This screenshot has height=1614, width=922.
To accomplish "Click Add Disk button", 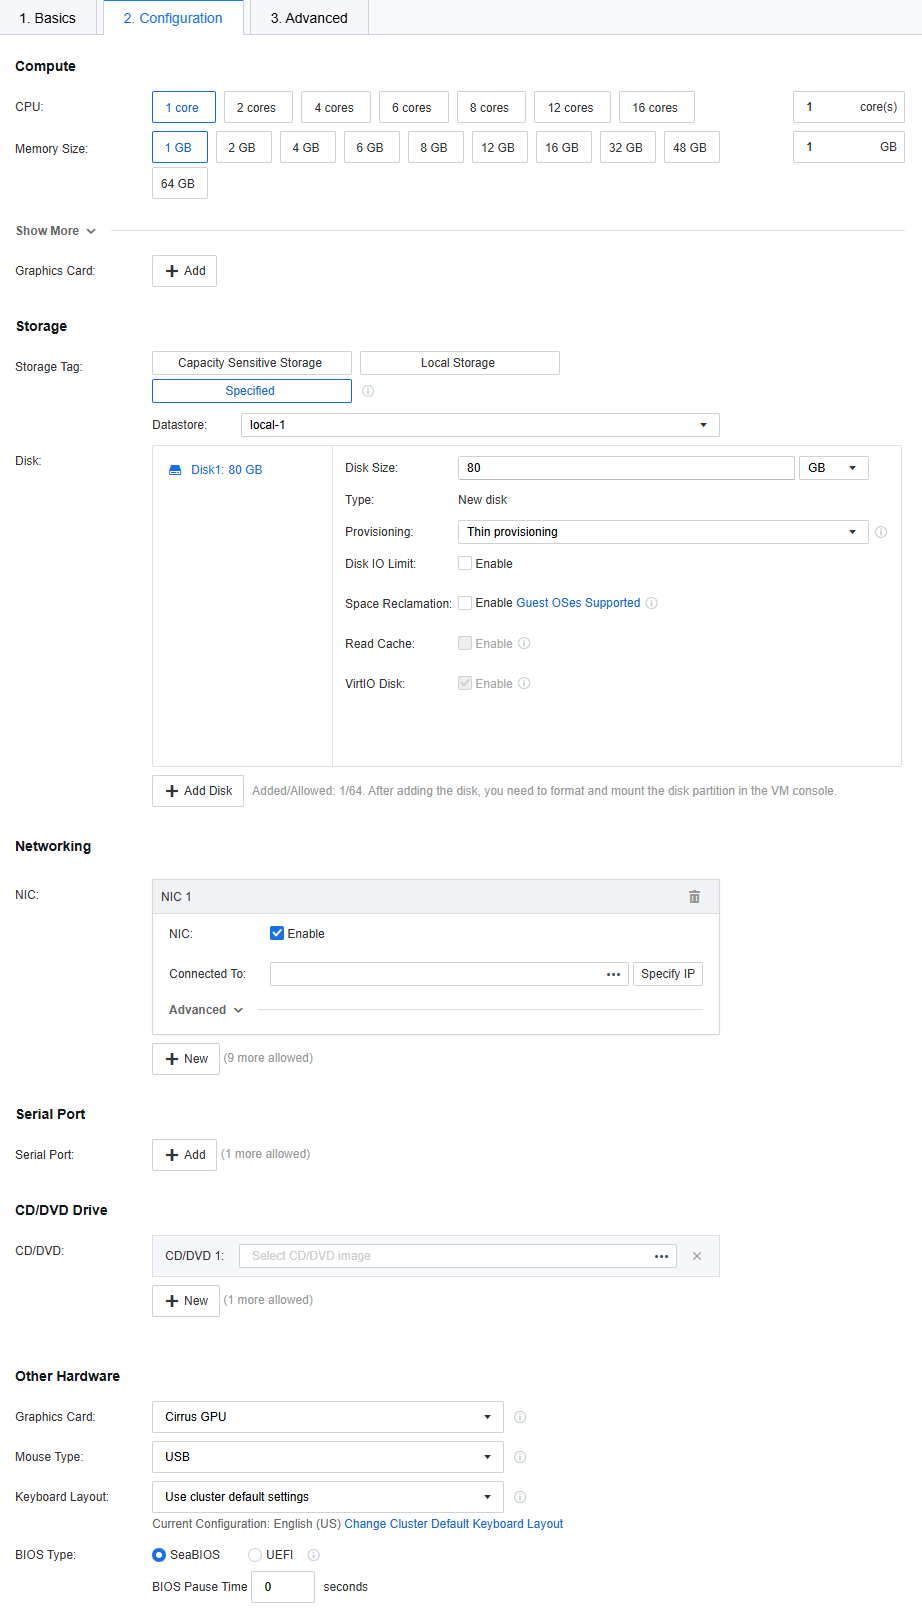I will pyautogui.click(x=198, y=791).
